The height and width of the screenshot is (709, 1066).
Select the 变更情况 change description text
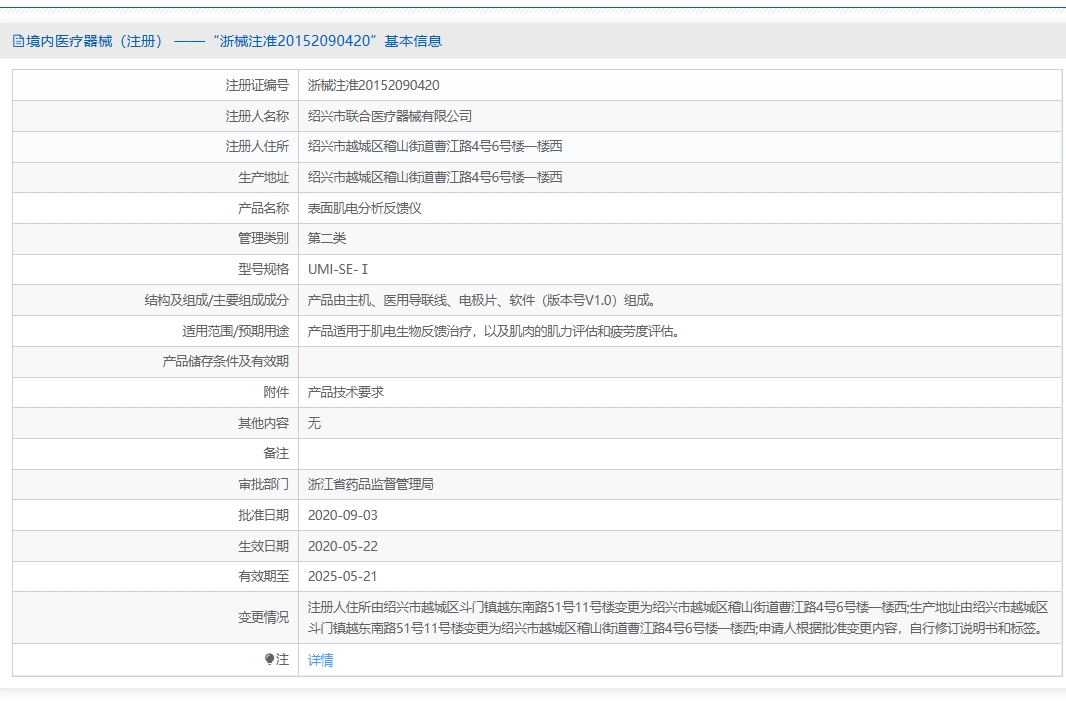tap(678, 618)
